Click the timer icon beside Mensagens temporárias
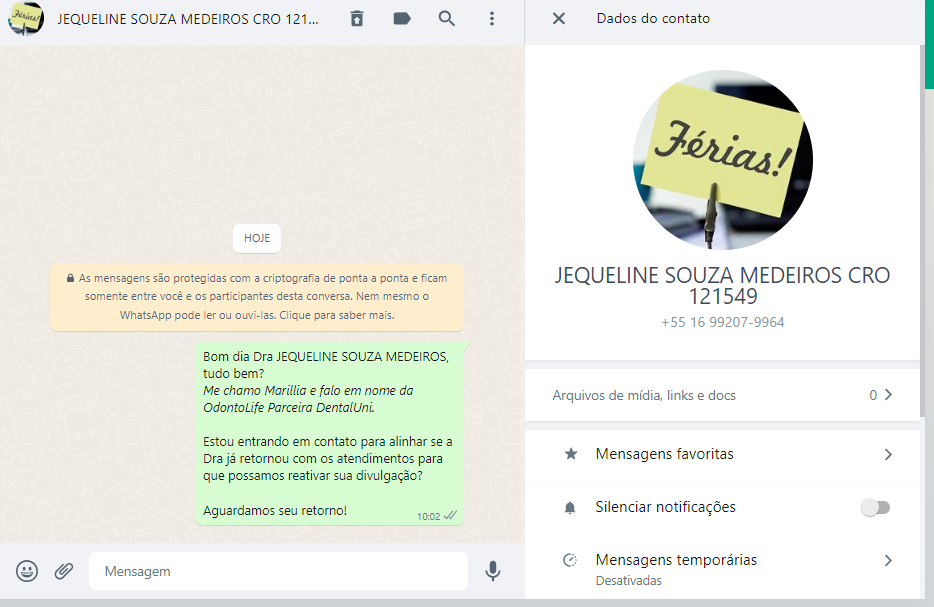 click(x=570, y=560)
